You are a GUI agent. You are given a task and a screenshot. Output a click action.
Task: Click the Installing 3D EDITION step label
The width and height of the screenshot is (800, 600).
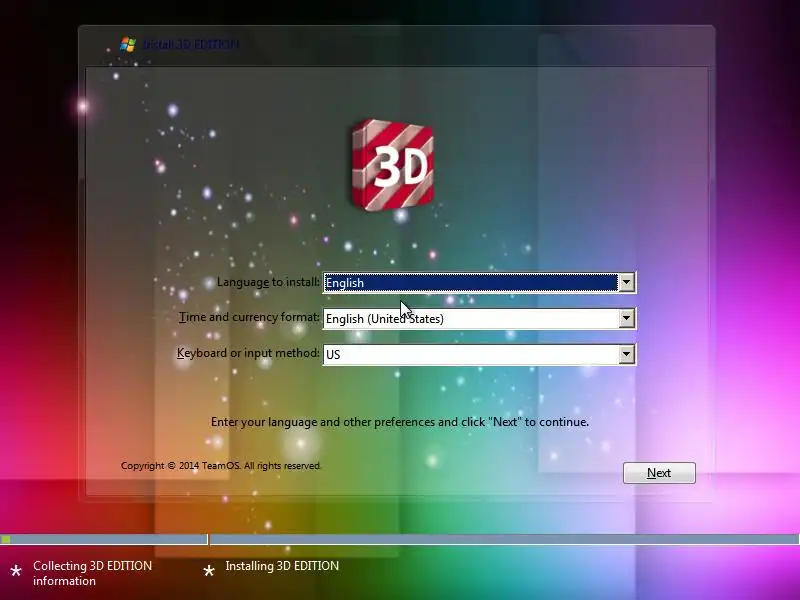pos(282,566)
